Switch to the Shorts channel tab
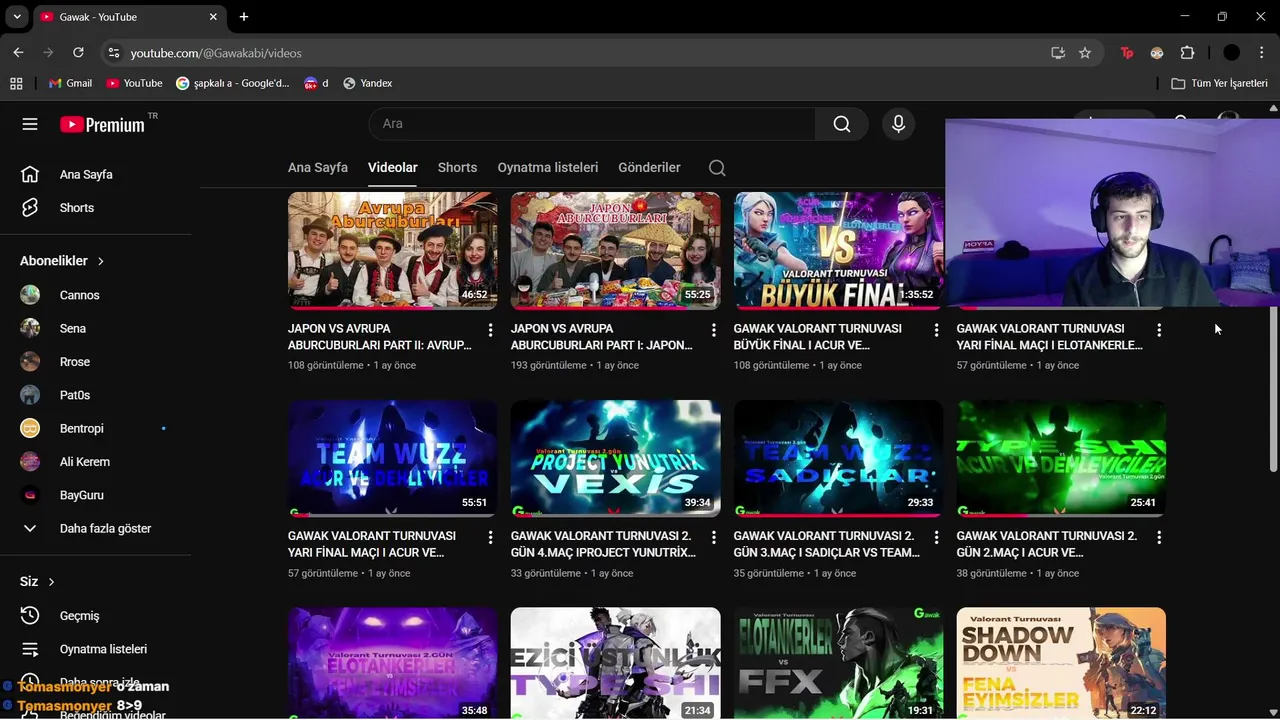Viewport: 1280px width, 720px height. click(x=457, y=168)
